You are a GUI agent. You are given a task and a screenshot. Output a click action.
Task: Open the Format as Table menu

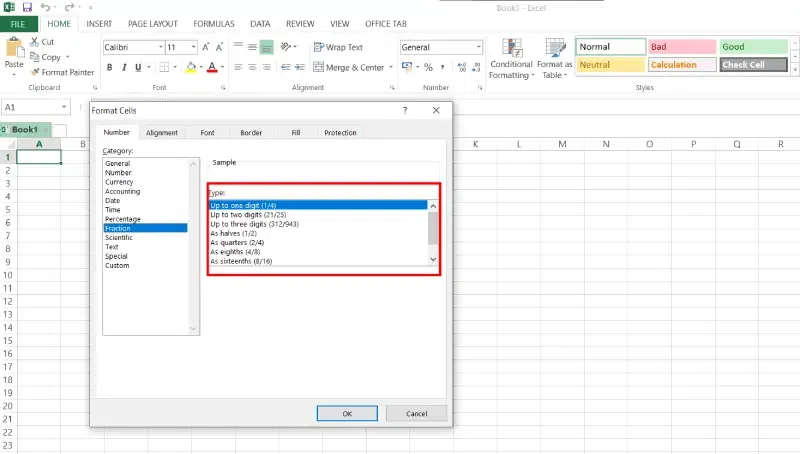(555, 59)
